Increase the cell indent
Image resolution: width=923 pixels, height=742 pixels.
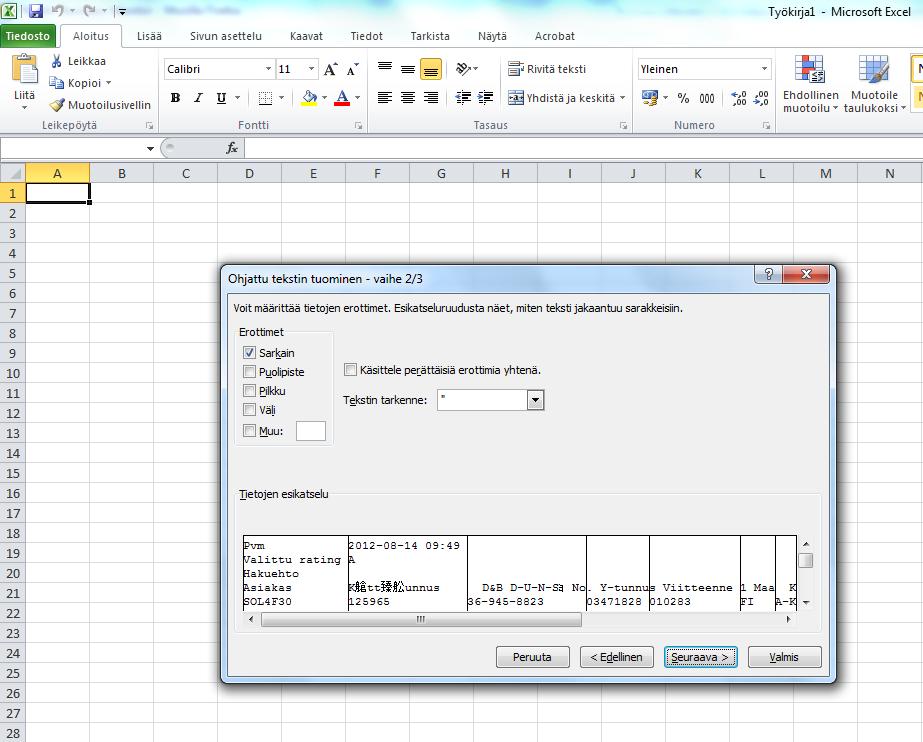click(486, 98)
